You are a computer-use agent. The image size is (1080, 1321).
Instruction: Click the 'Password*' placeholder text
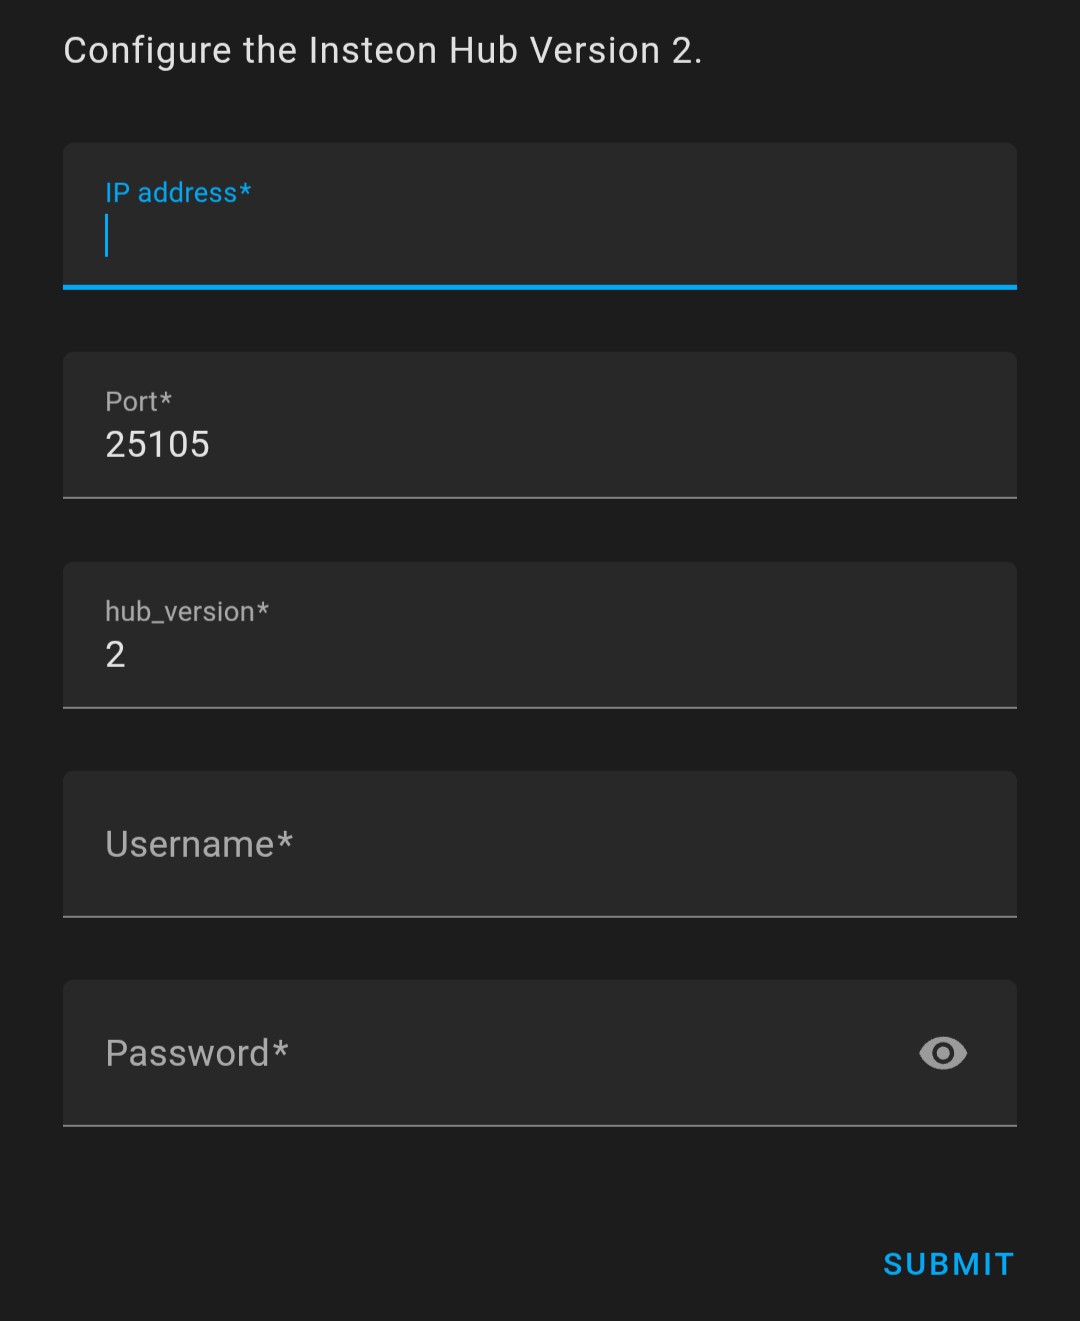coord(197,1053)
